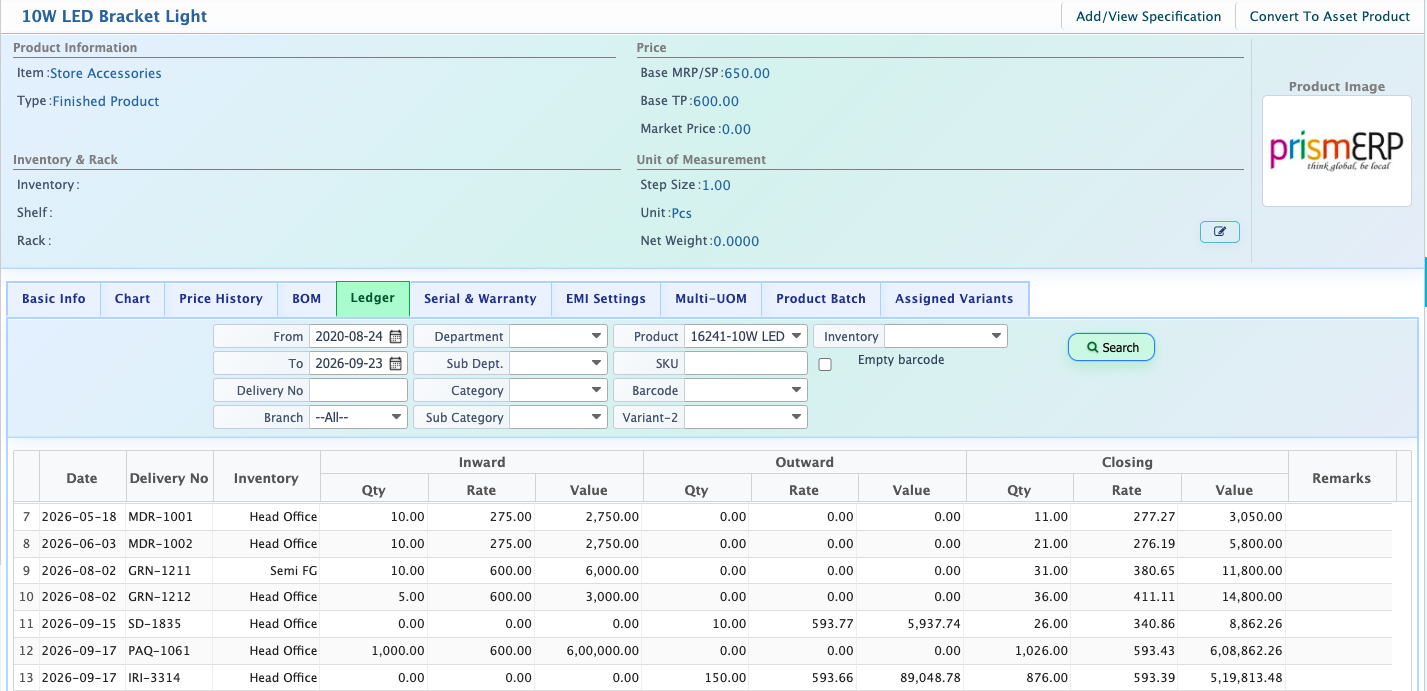
Task: Click the Search button
Action: pos(1111,347)
